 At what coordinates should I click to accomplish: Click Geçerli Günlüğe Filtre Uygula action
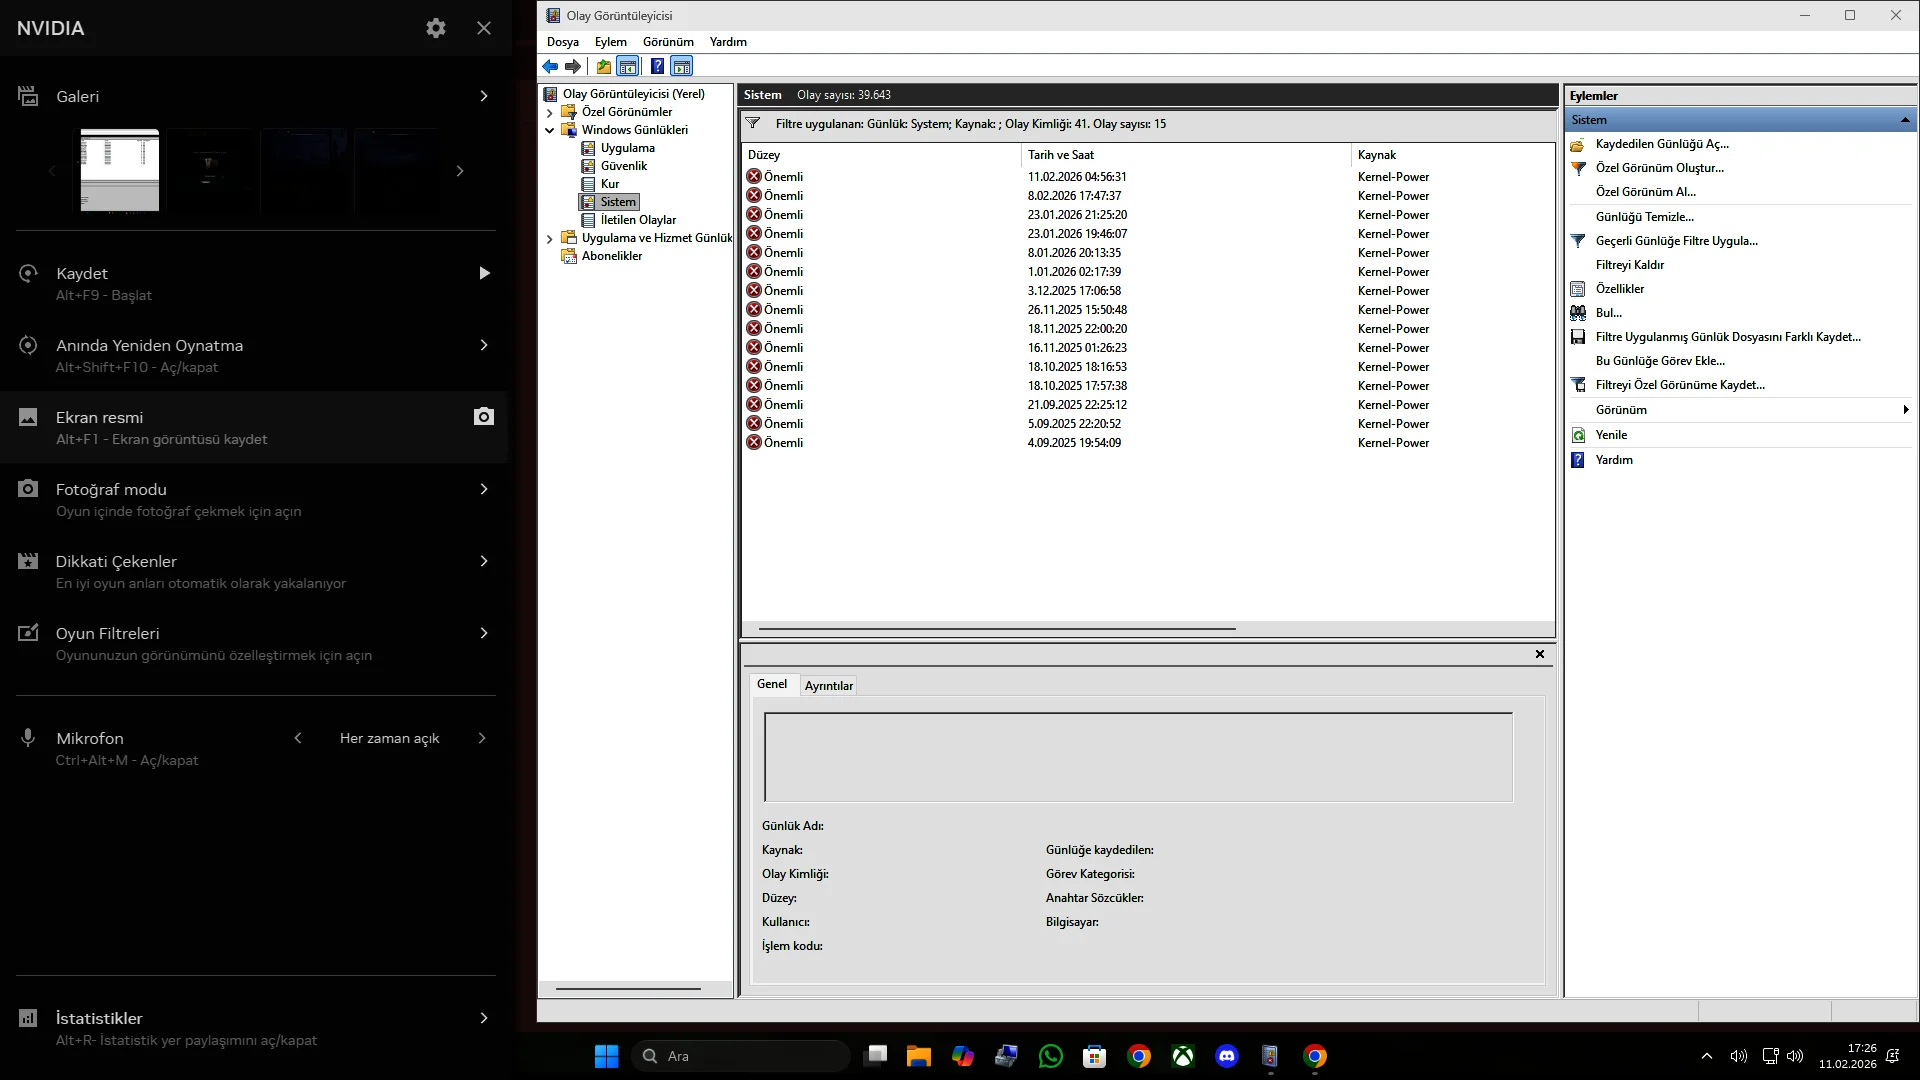(1676, 241)
